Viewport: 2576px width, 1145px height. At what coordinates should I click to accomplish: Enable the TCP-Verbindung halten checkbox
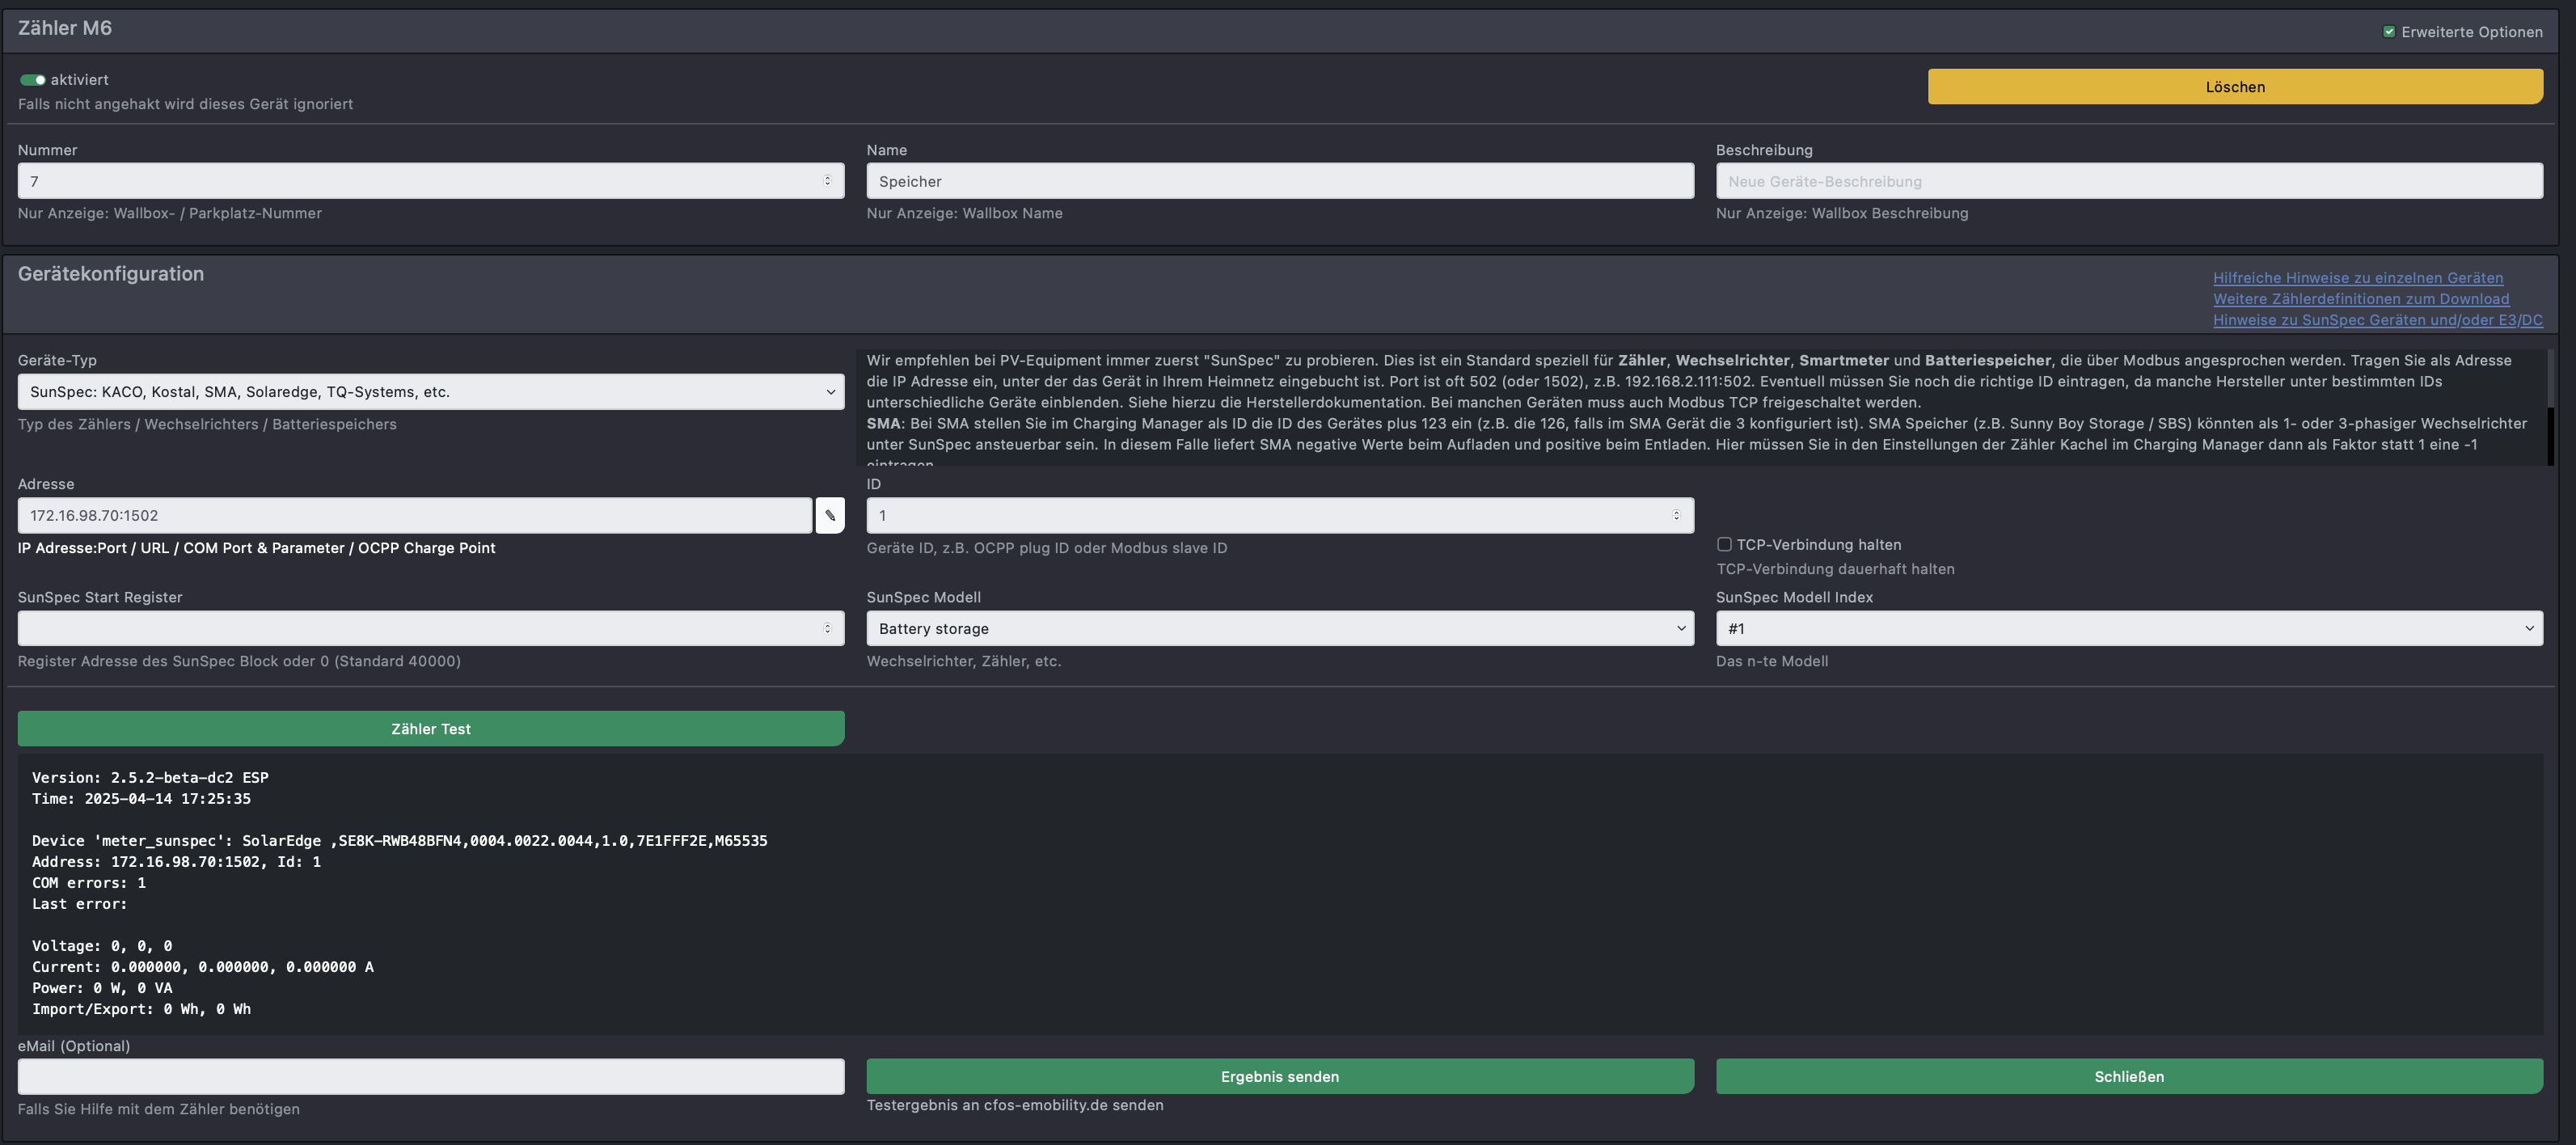(1724, 544)
